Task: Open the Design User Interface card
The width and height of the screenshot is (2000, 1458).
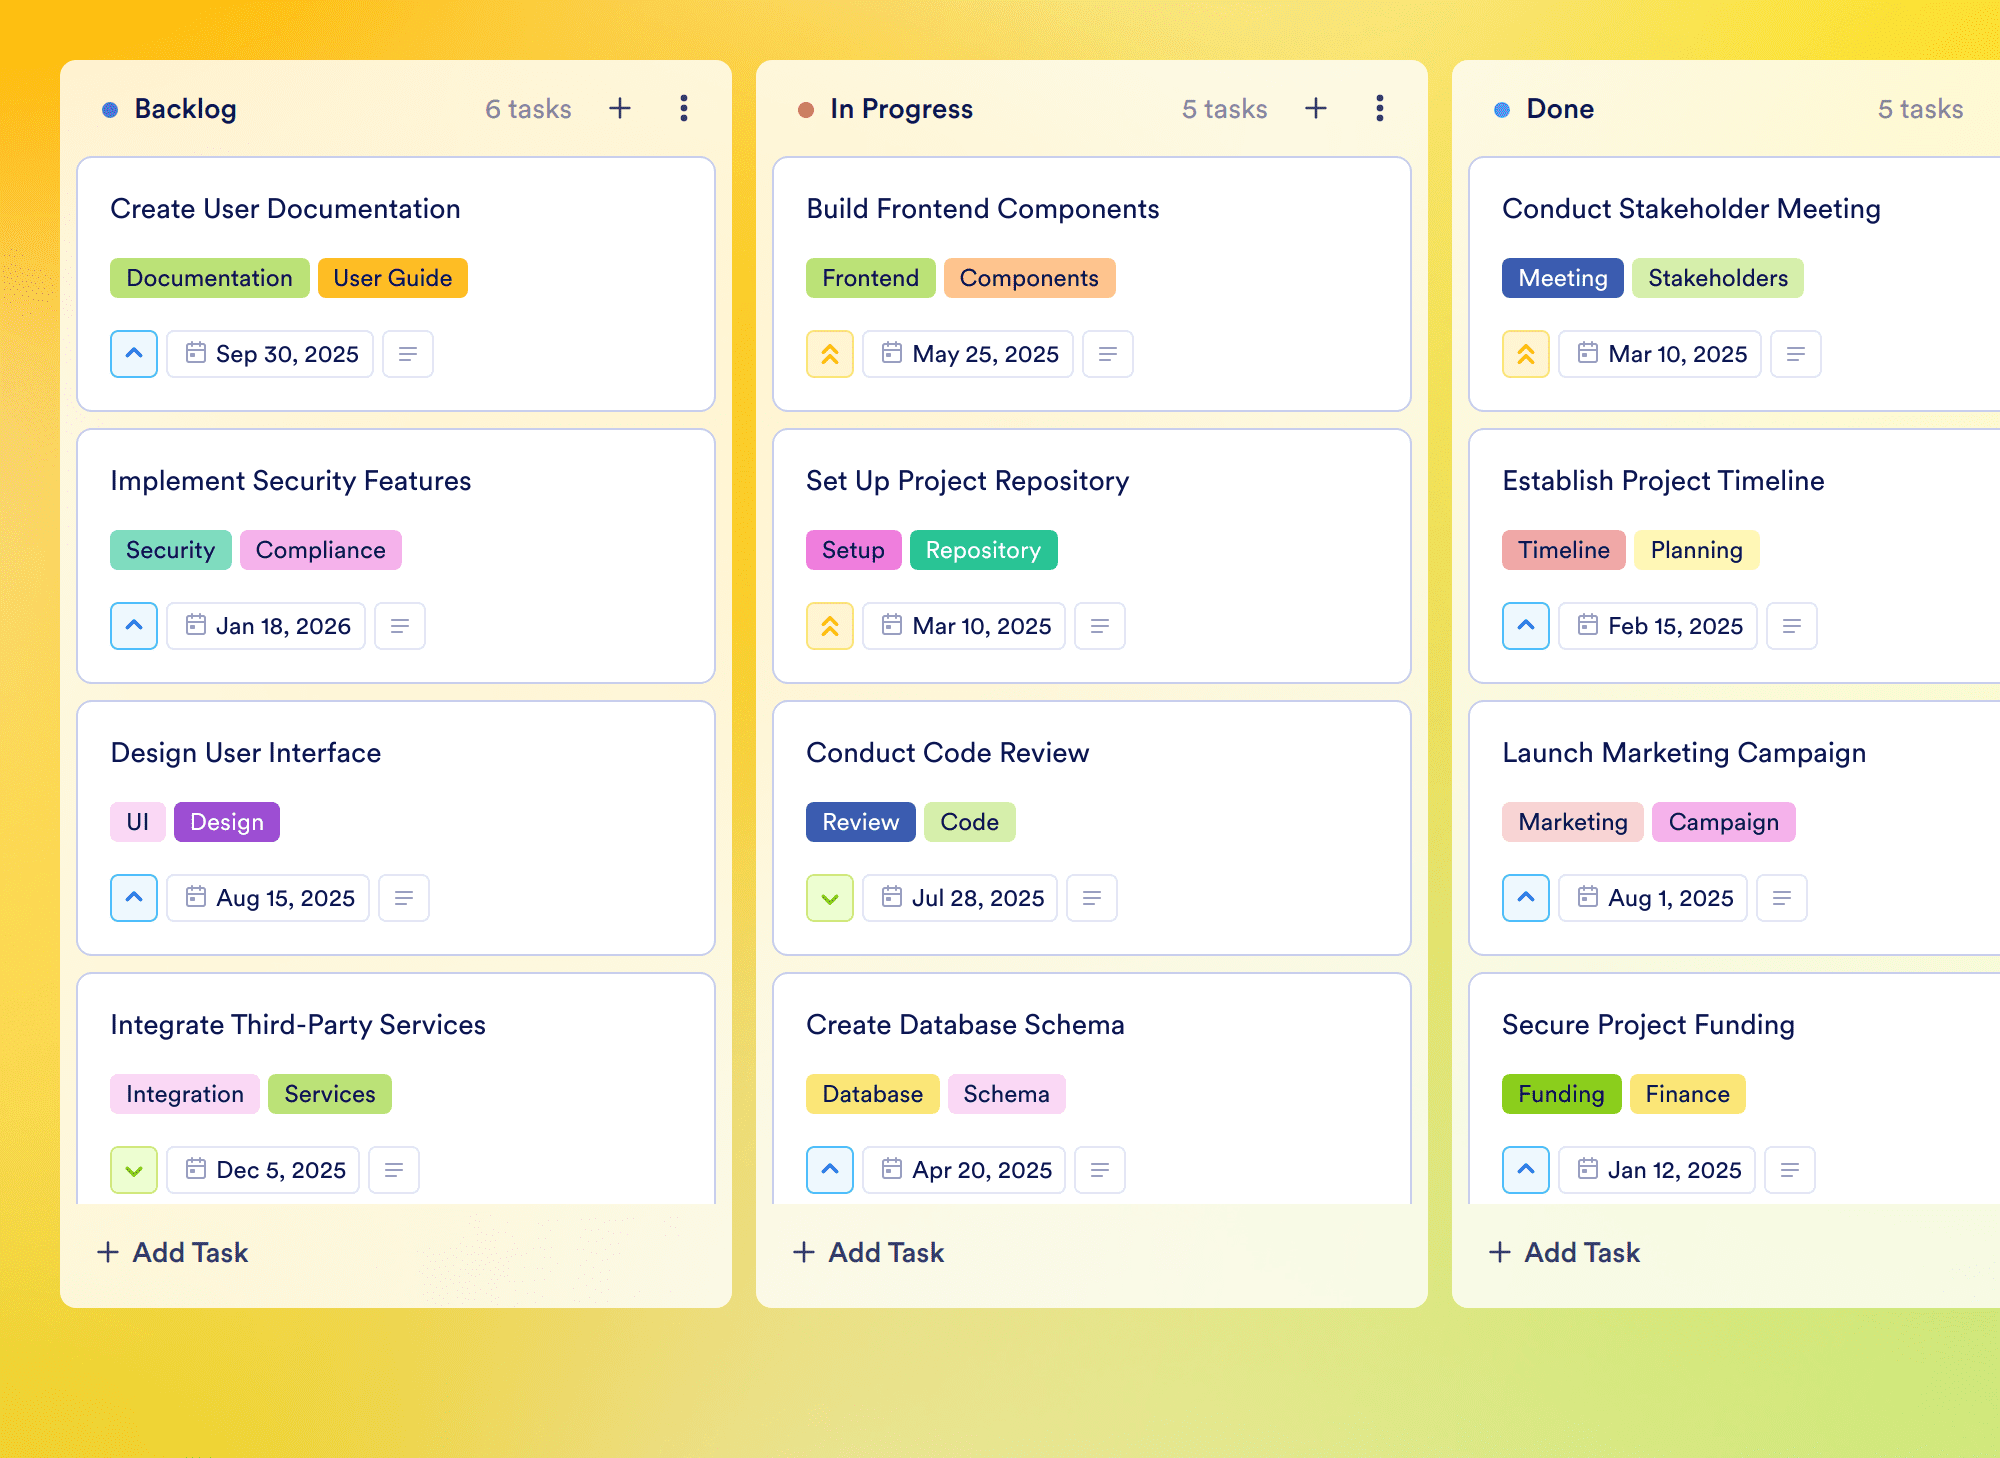Action: pyautogui.click(x=246, y=753)
